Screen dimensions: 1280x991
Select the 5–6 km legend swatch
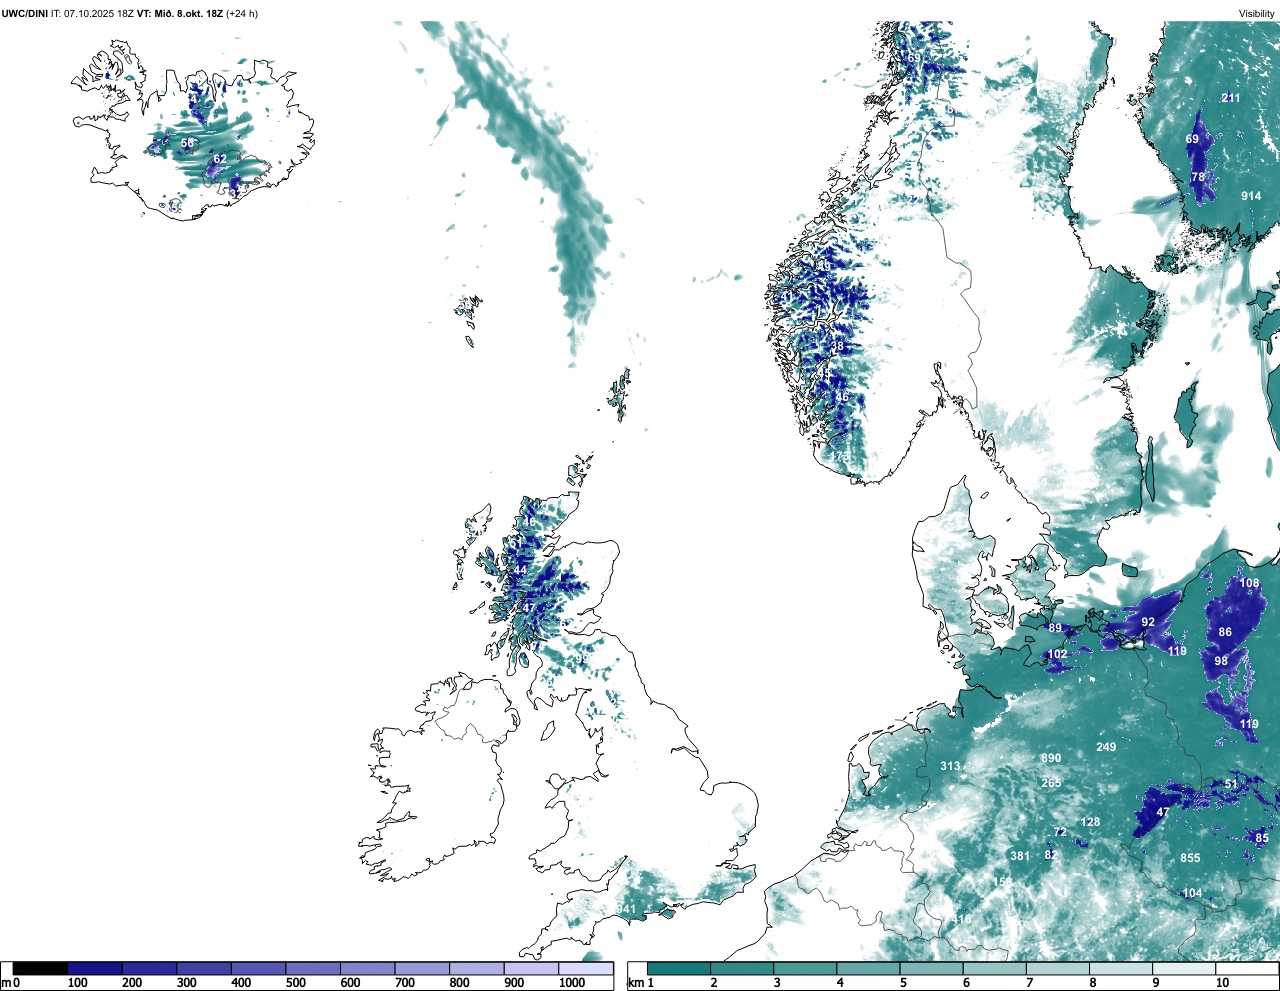[x=932, y=968]
